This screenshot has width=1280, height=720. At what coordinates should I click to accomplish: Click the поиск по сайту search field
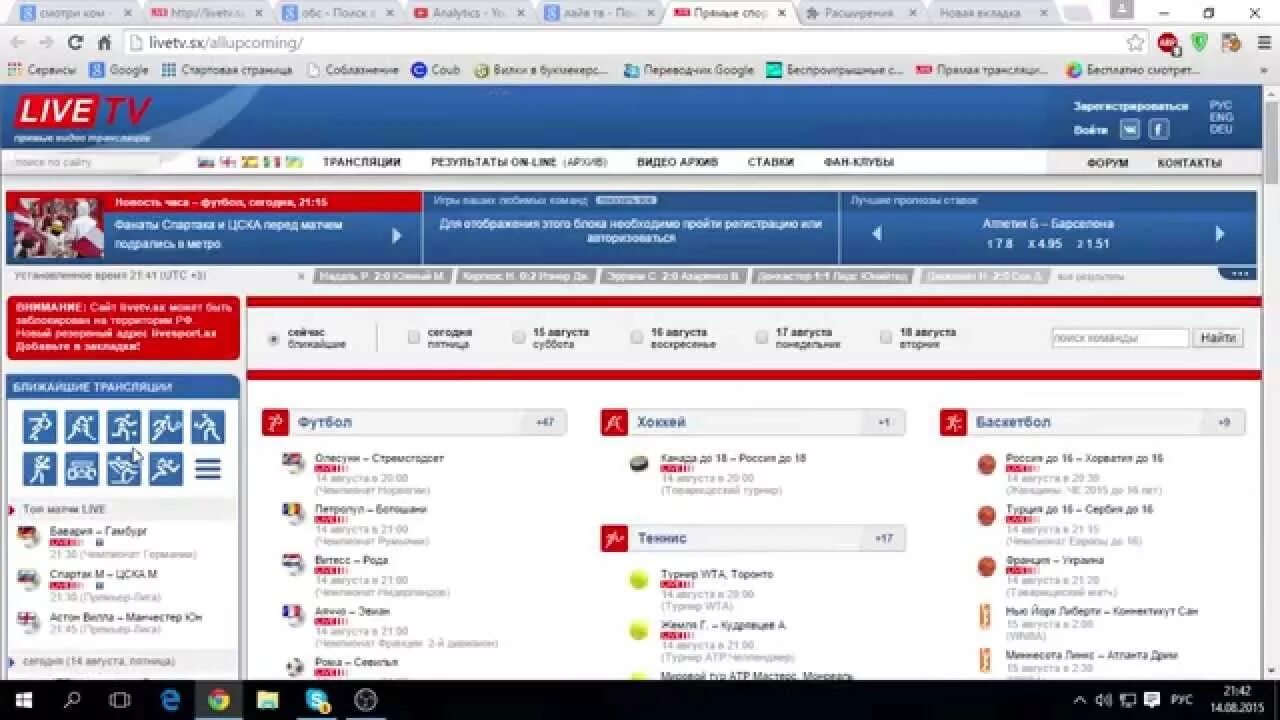pyautogui.click(x=83, y=162)
